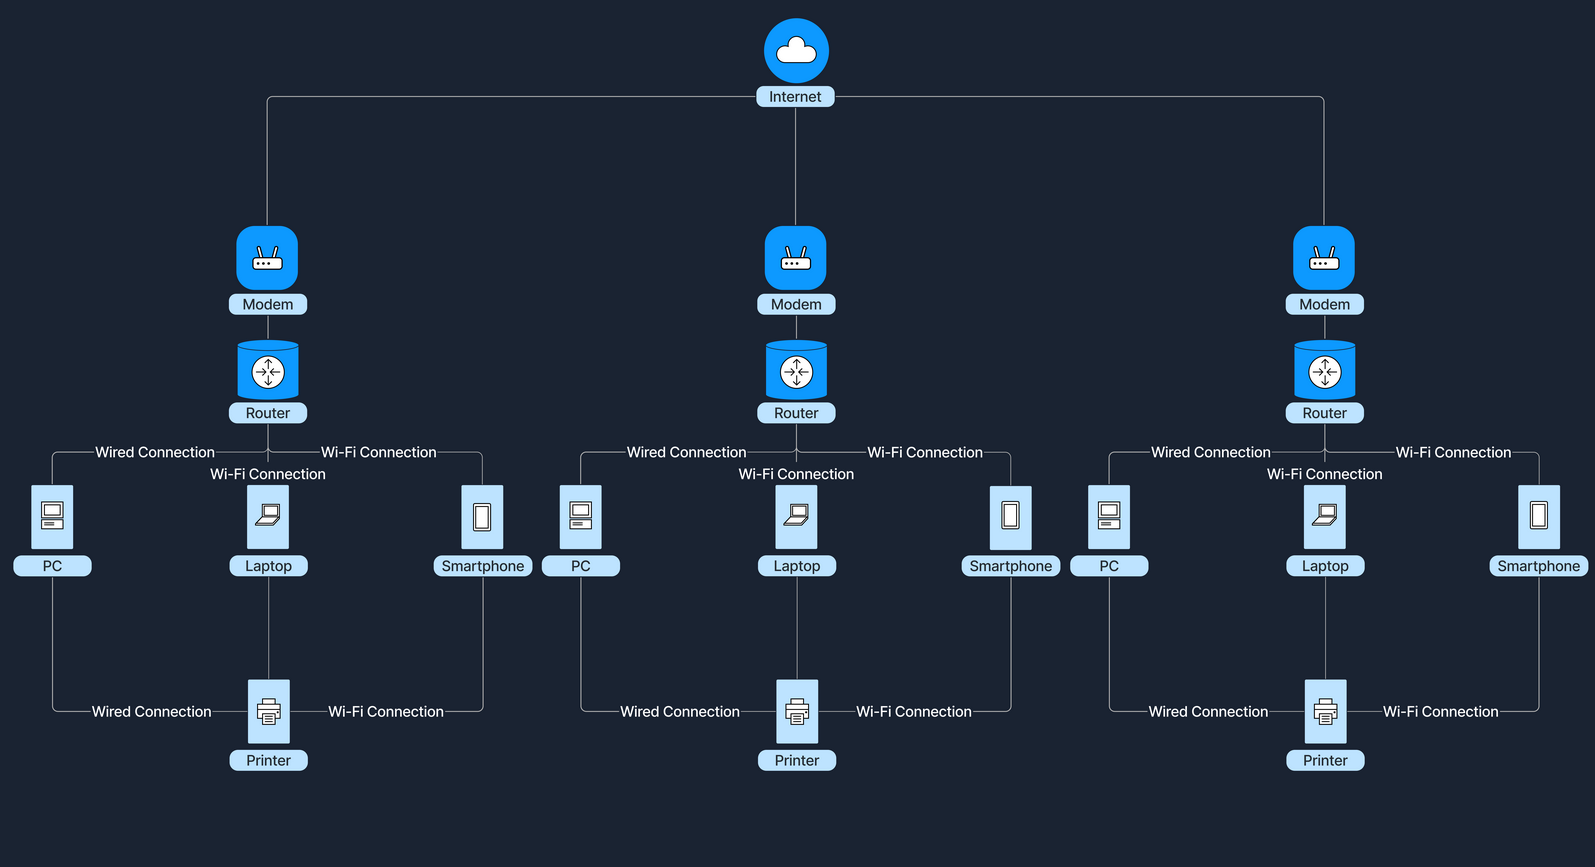Click the PC label in middle network
Image resolution: width=1595 pixels, height=867 pixels.
pos(581,566)
